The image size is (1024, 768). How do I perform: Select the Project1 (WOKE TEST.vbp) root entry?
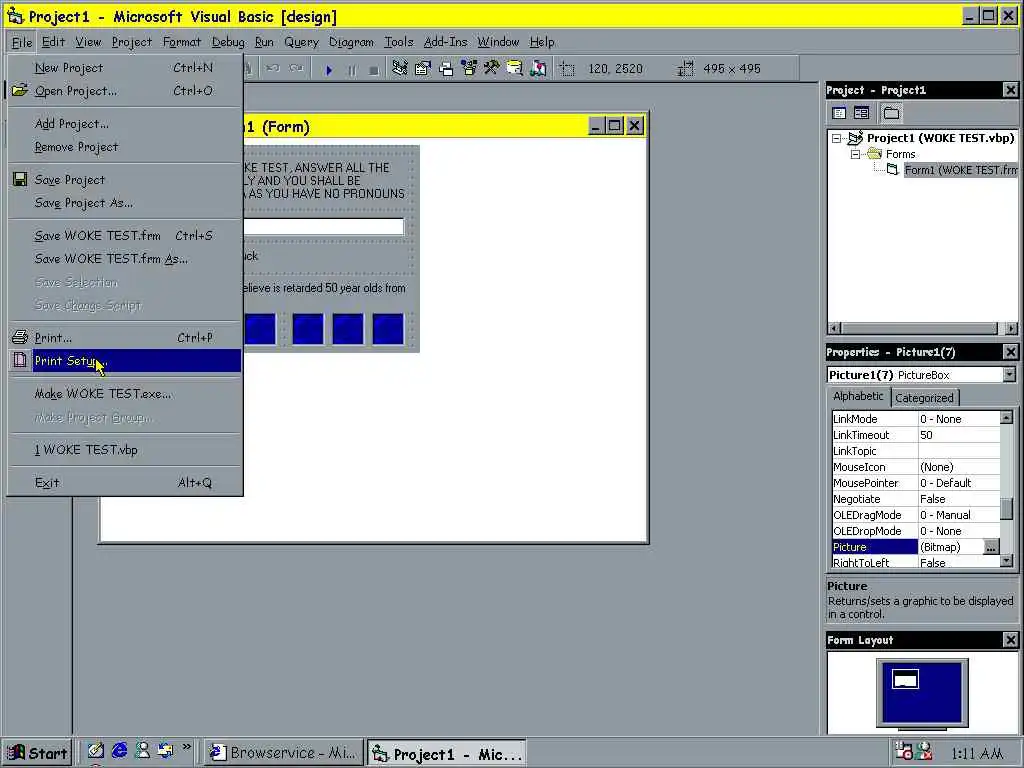(x=940, y=138)
